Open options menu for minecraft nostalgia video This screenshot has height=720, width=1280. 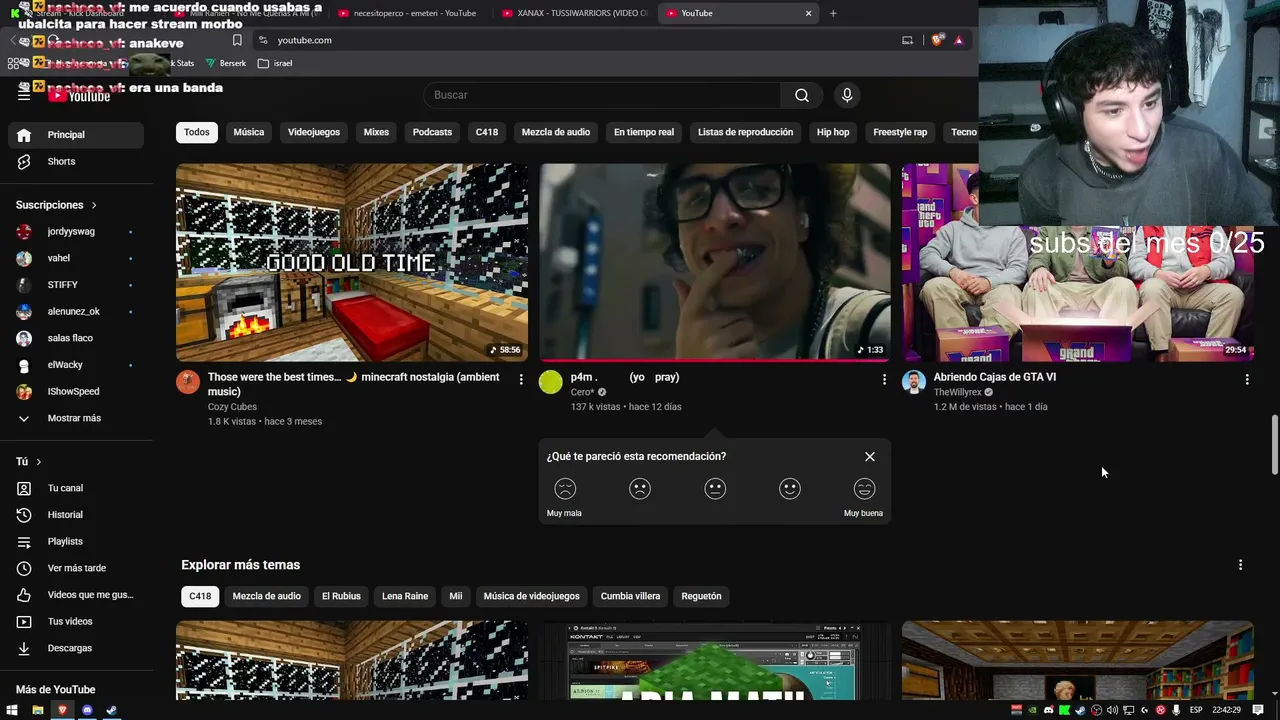click(521, 380)
